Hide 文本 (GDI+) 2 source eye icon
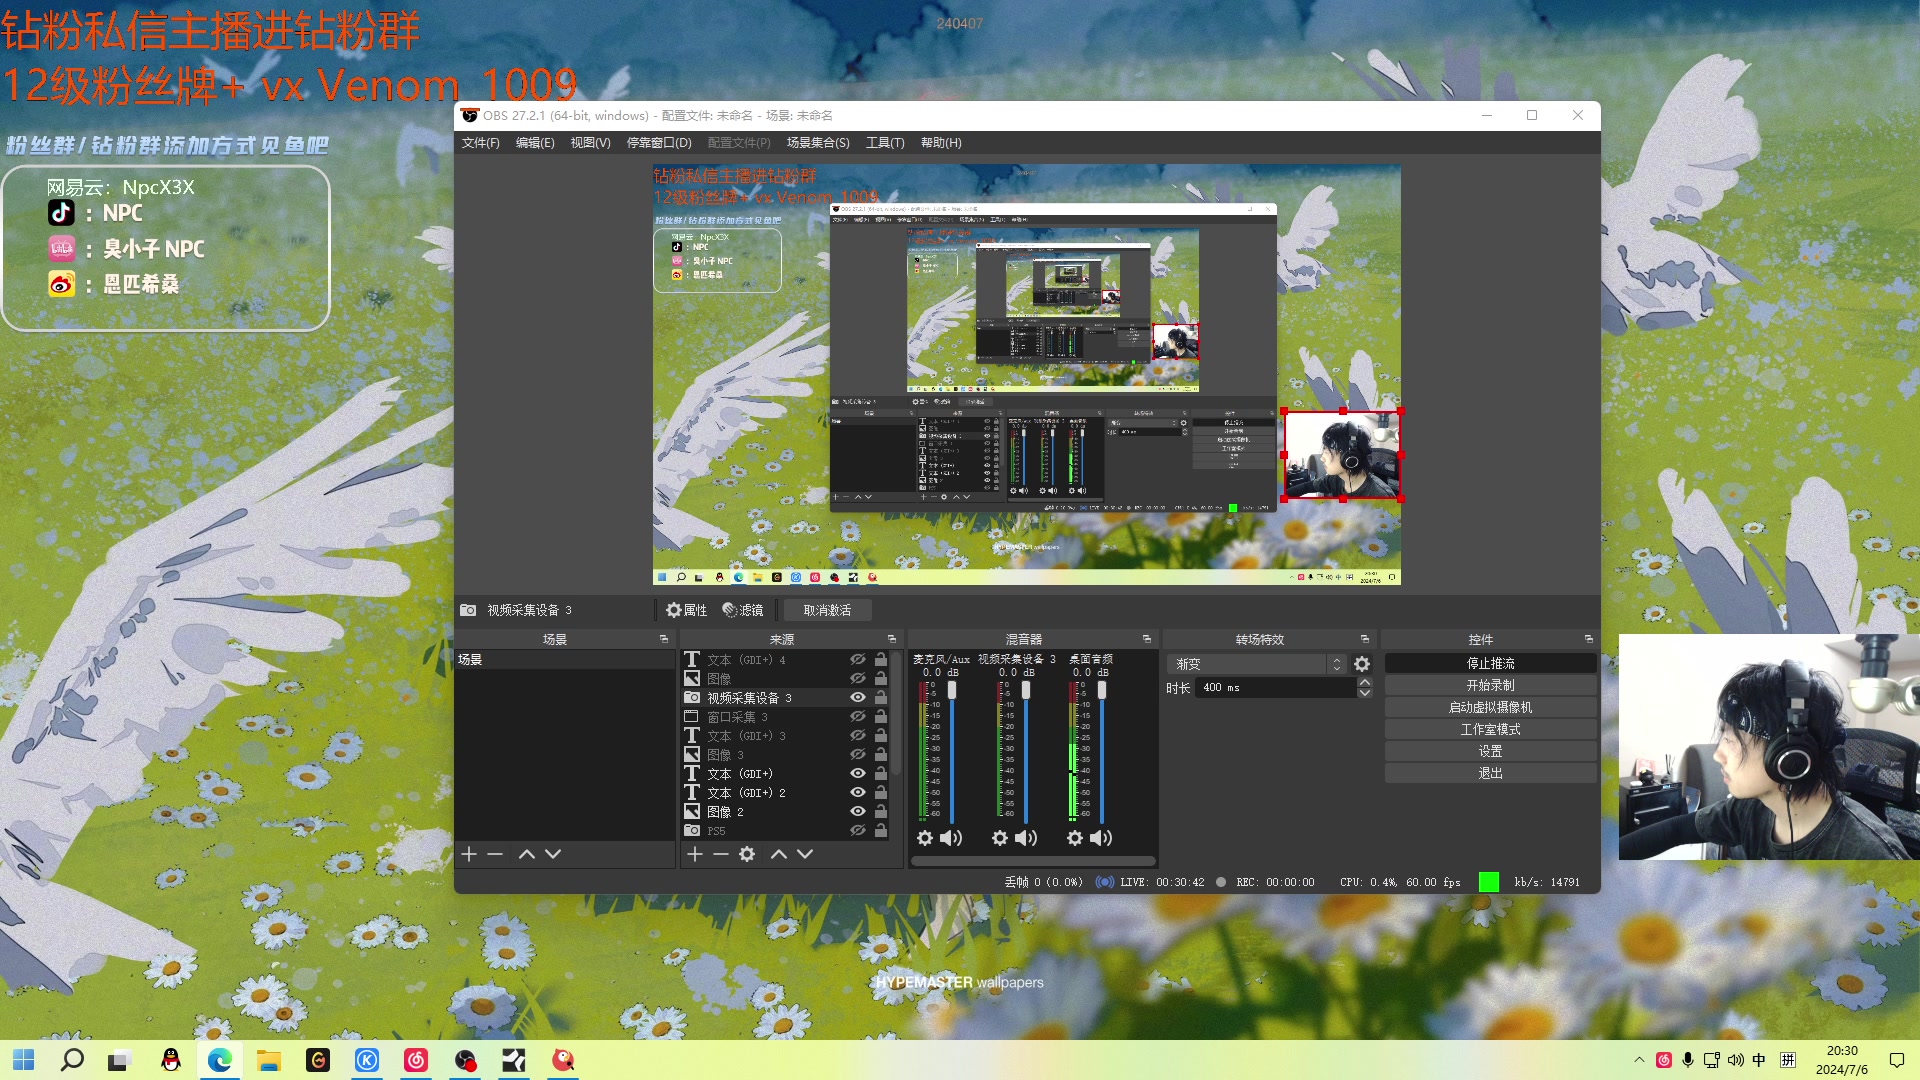 (857, 793)
